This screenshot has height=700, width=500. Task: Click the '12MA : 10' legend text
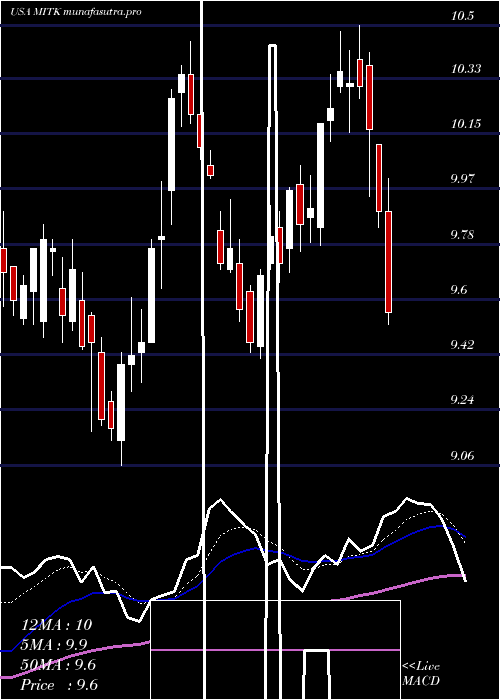pos(57,624)
